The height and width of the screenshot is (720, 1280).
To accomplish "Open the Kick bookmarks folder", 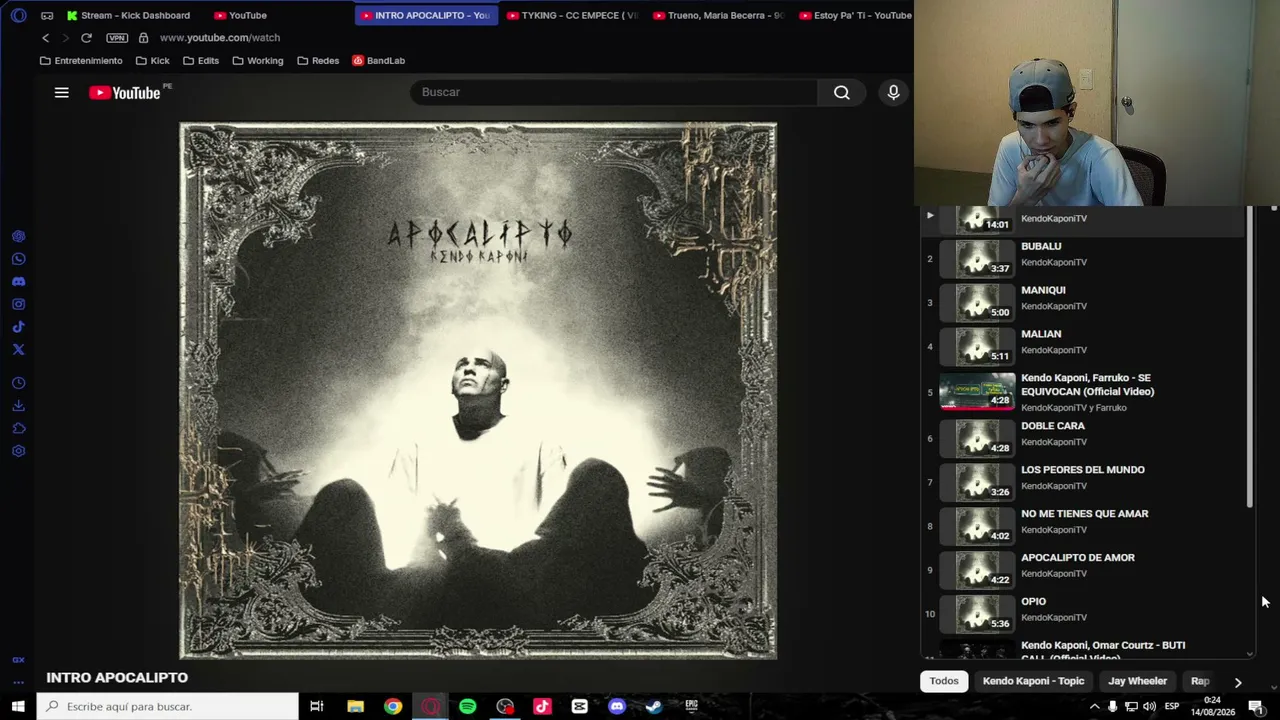I will click(152, 61).
